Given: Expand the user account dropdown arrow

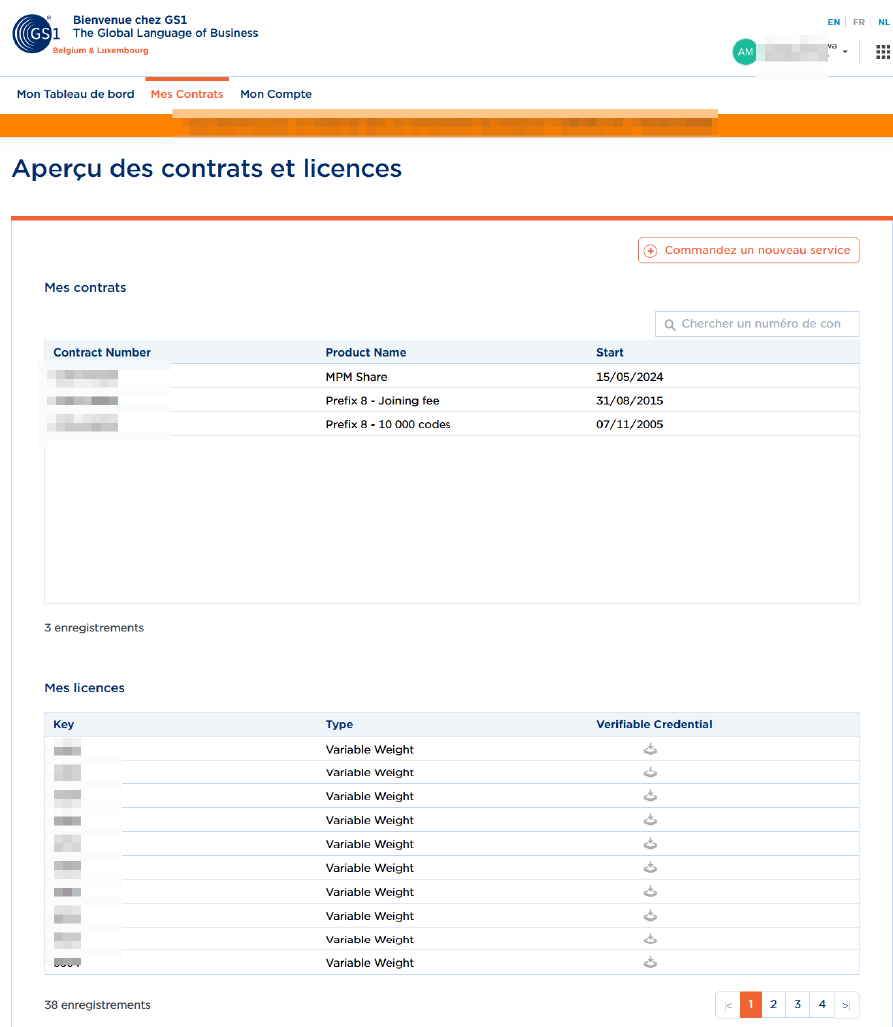Looking at the screenshot, I should point(845,52).
